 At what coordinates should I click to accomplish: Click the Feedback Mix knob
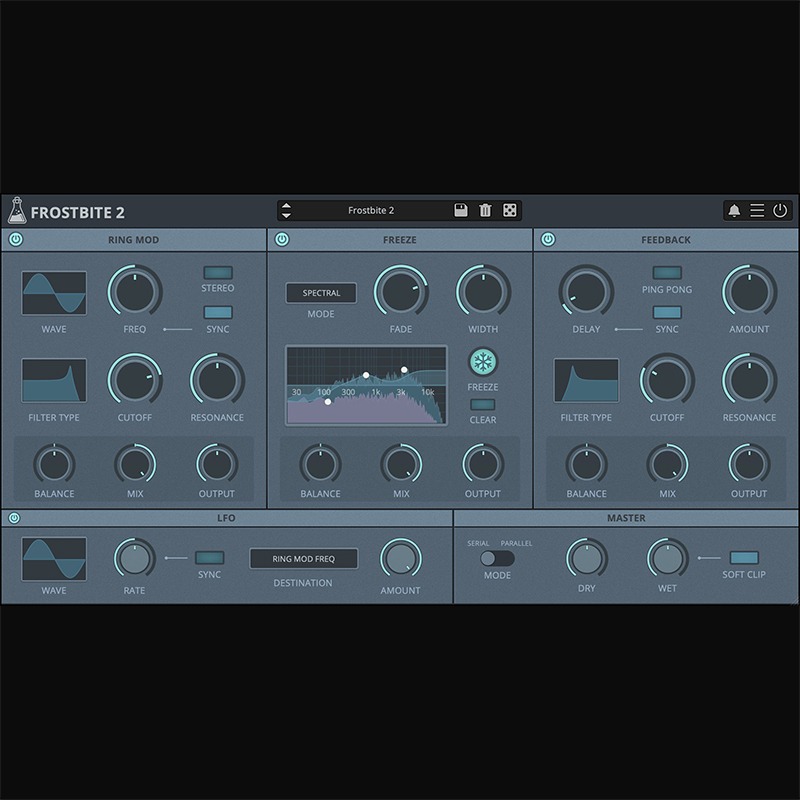(x=667, y=464)
